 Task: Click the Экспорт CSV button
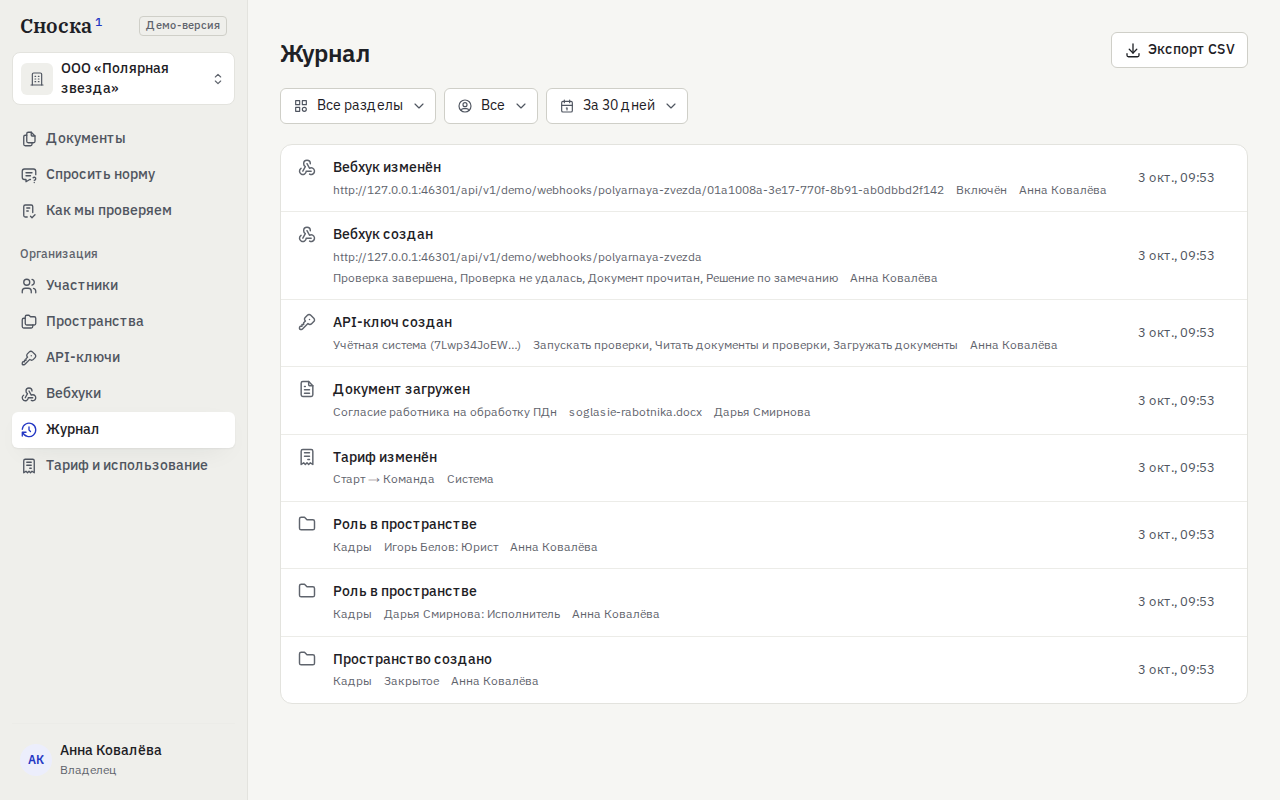tap(1179, 50)
